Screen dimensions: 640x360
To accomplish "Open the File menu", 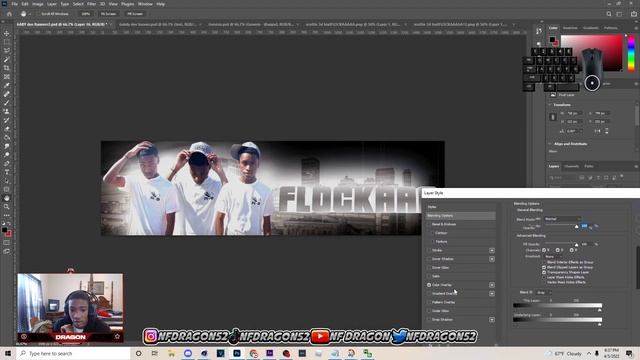I will tap(14, 4).
